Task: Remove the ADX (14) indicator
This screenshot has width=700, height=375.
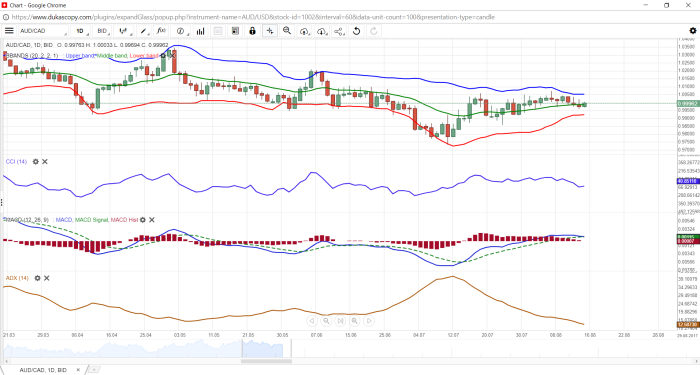Action: tap(46, 278)
